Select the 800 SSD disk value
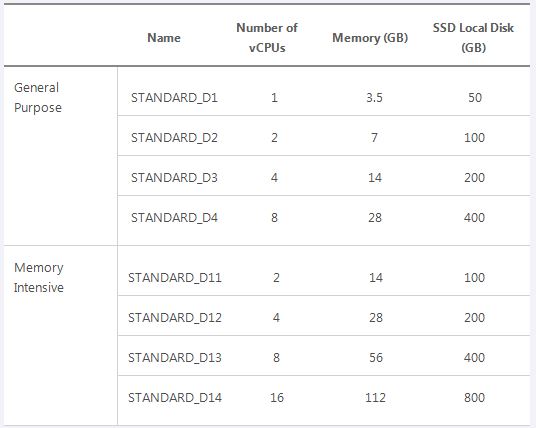The height and width of the screenshot is (428, 536). [474, 398]
